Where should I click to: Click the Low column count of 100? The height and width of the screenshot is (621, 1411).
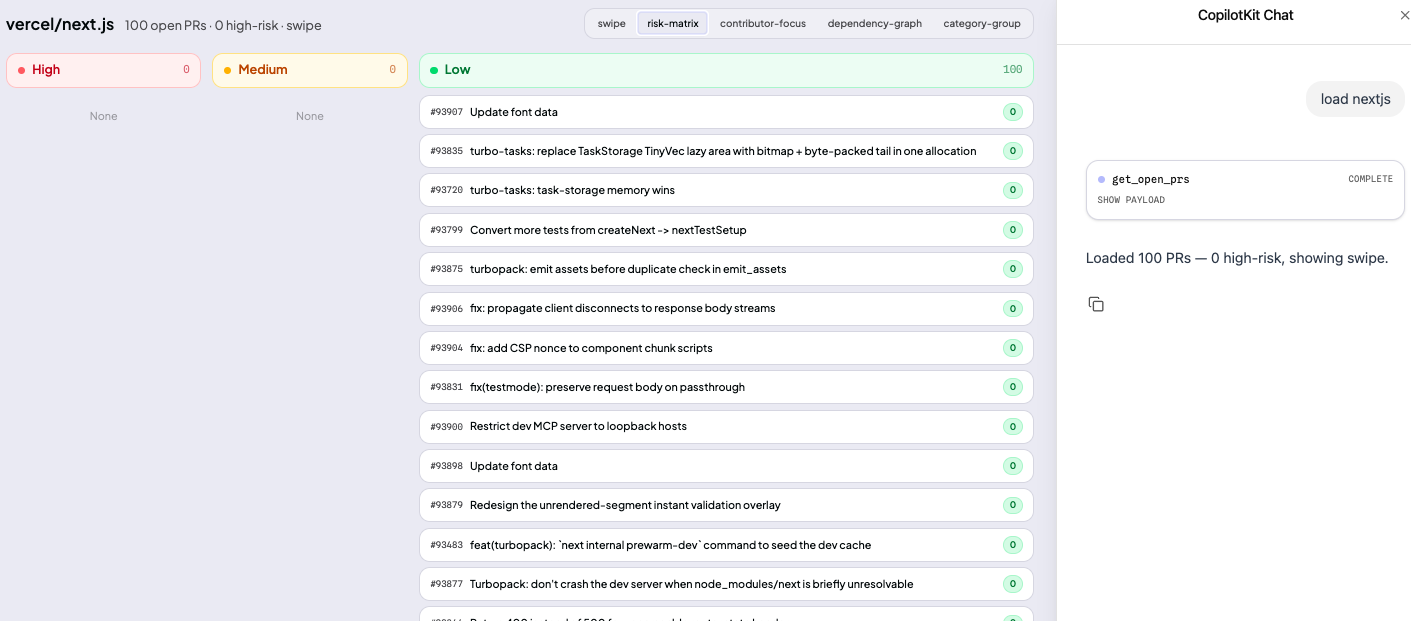1012,70
